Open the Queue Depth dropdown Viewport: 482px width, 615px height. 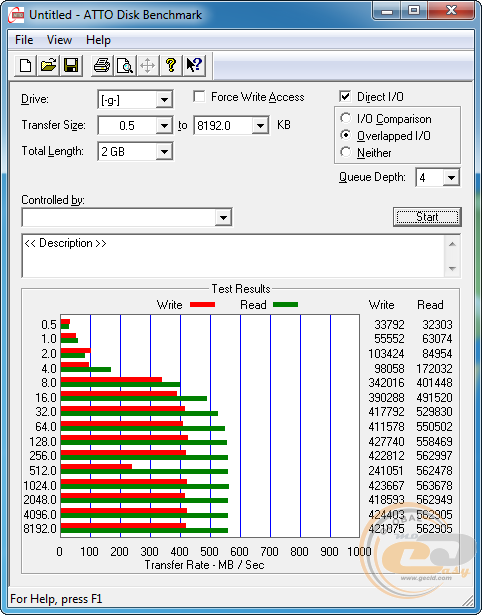(x=451, y=178)
